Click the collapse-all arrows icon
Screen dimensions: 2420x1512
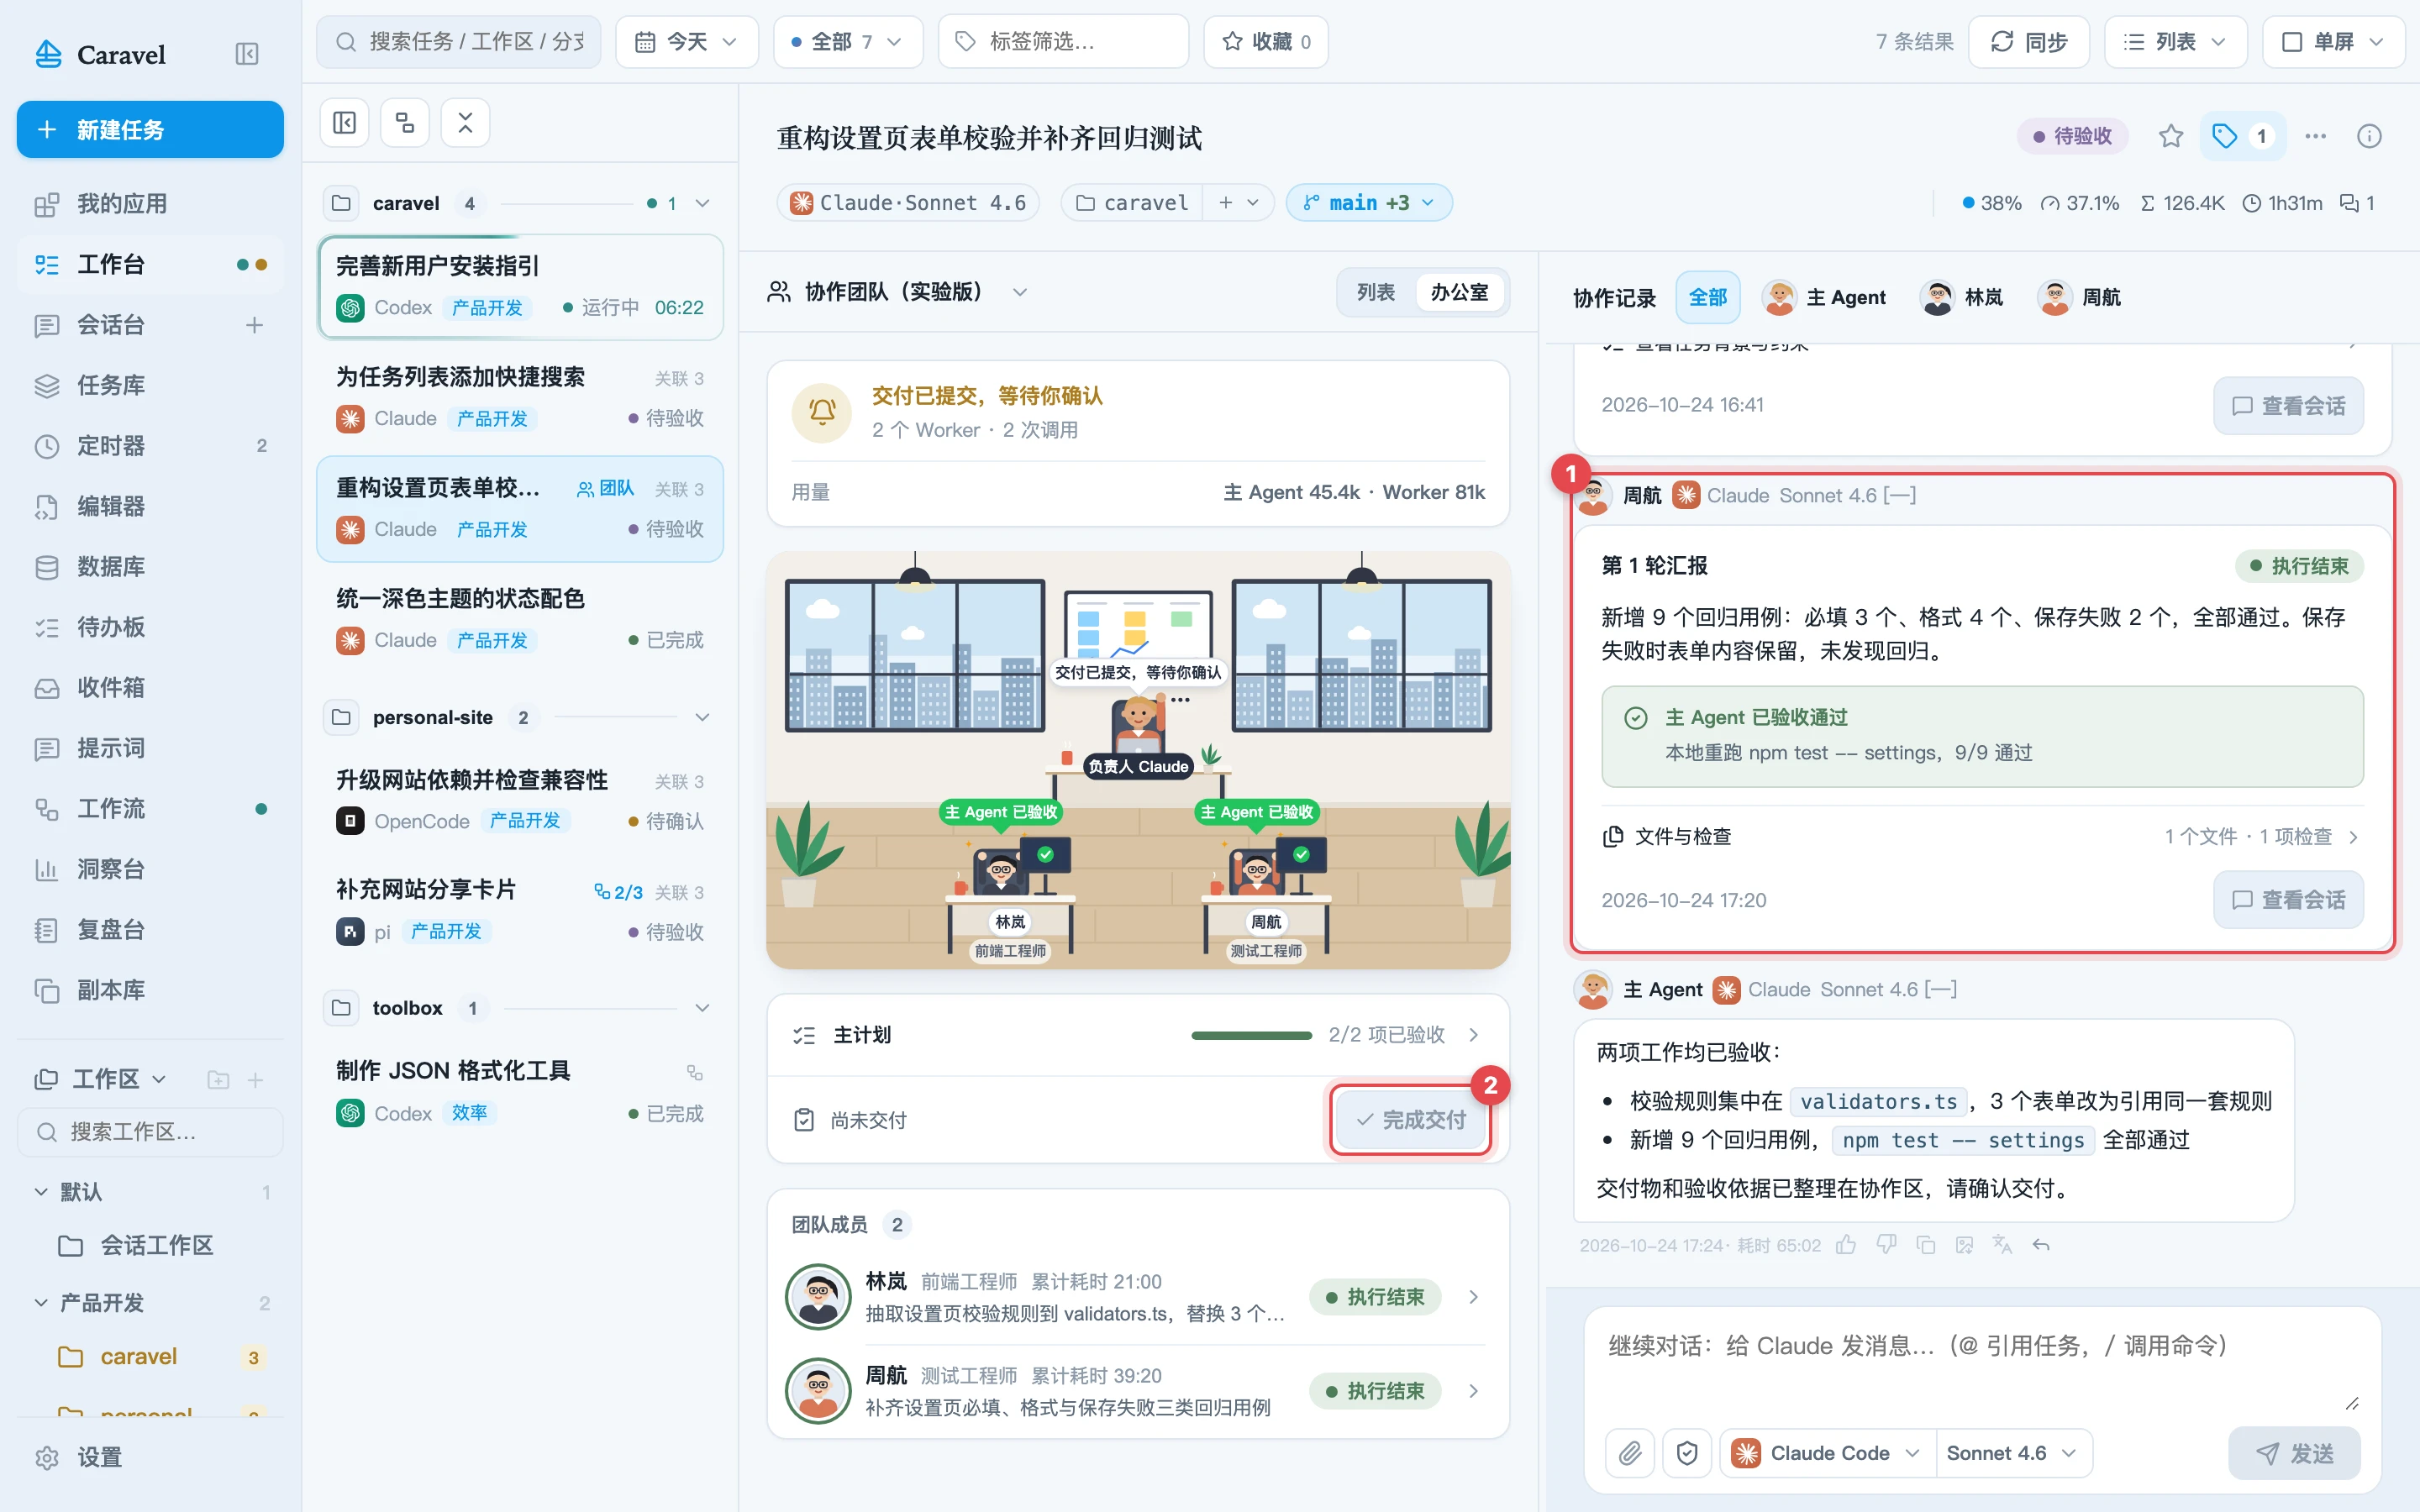coord(465,123)
